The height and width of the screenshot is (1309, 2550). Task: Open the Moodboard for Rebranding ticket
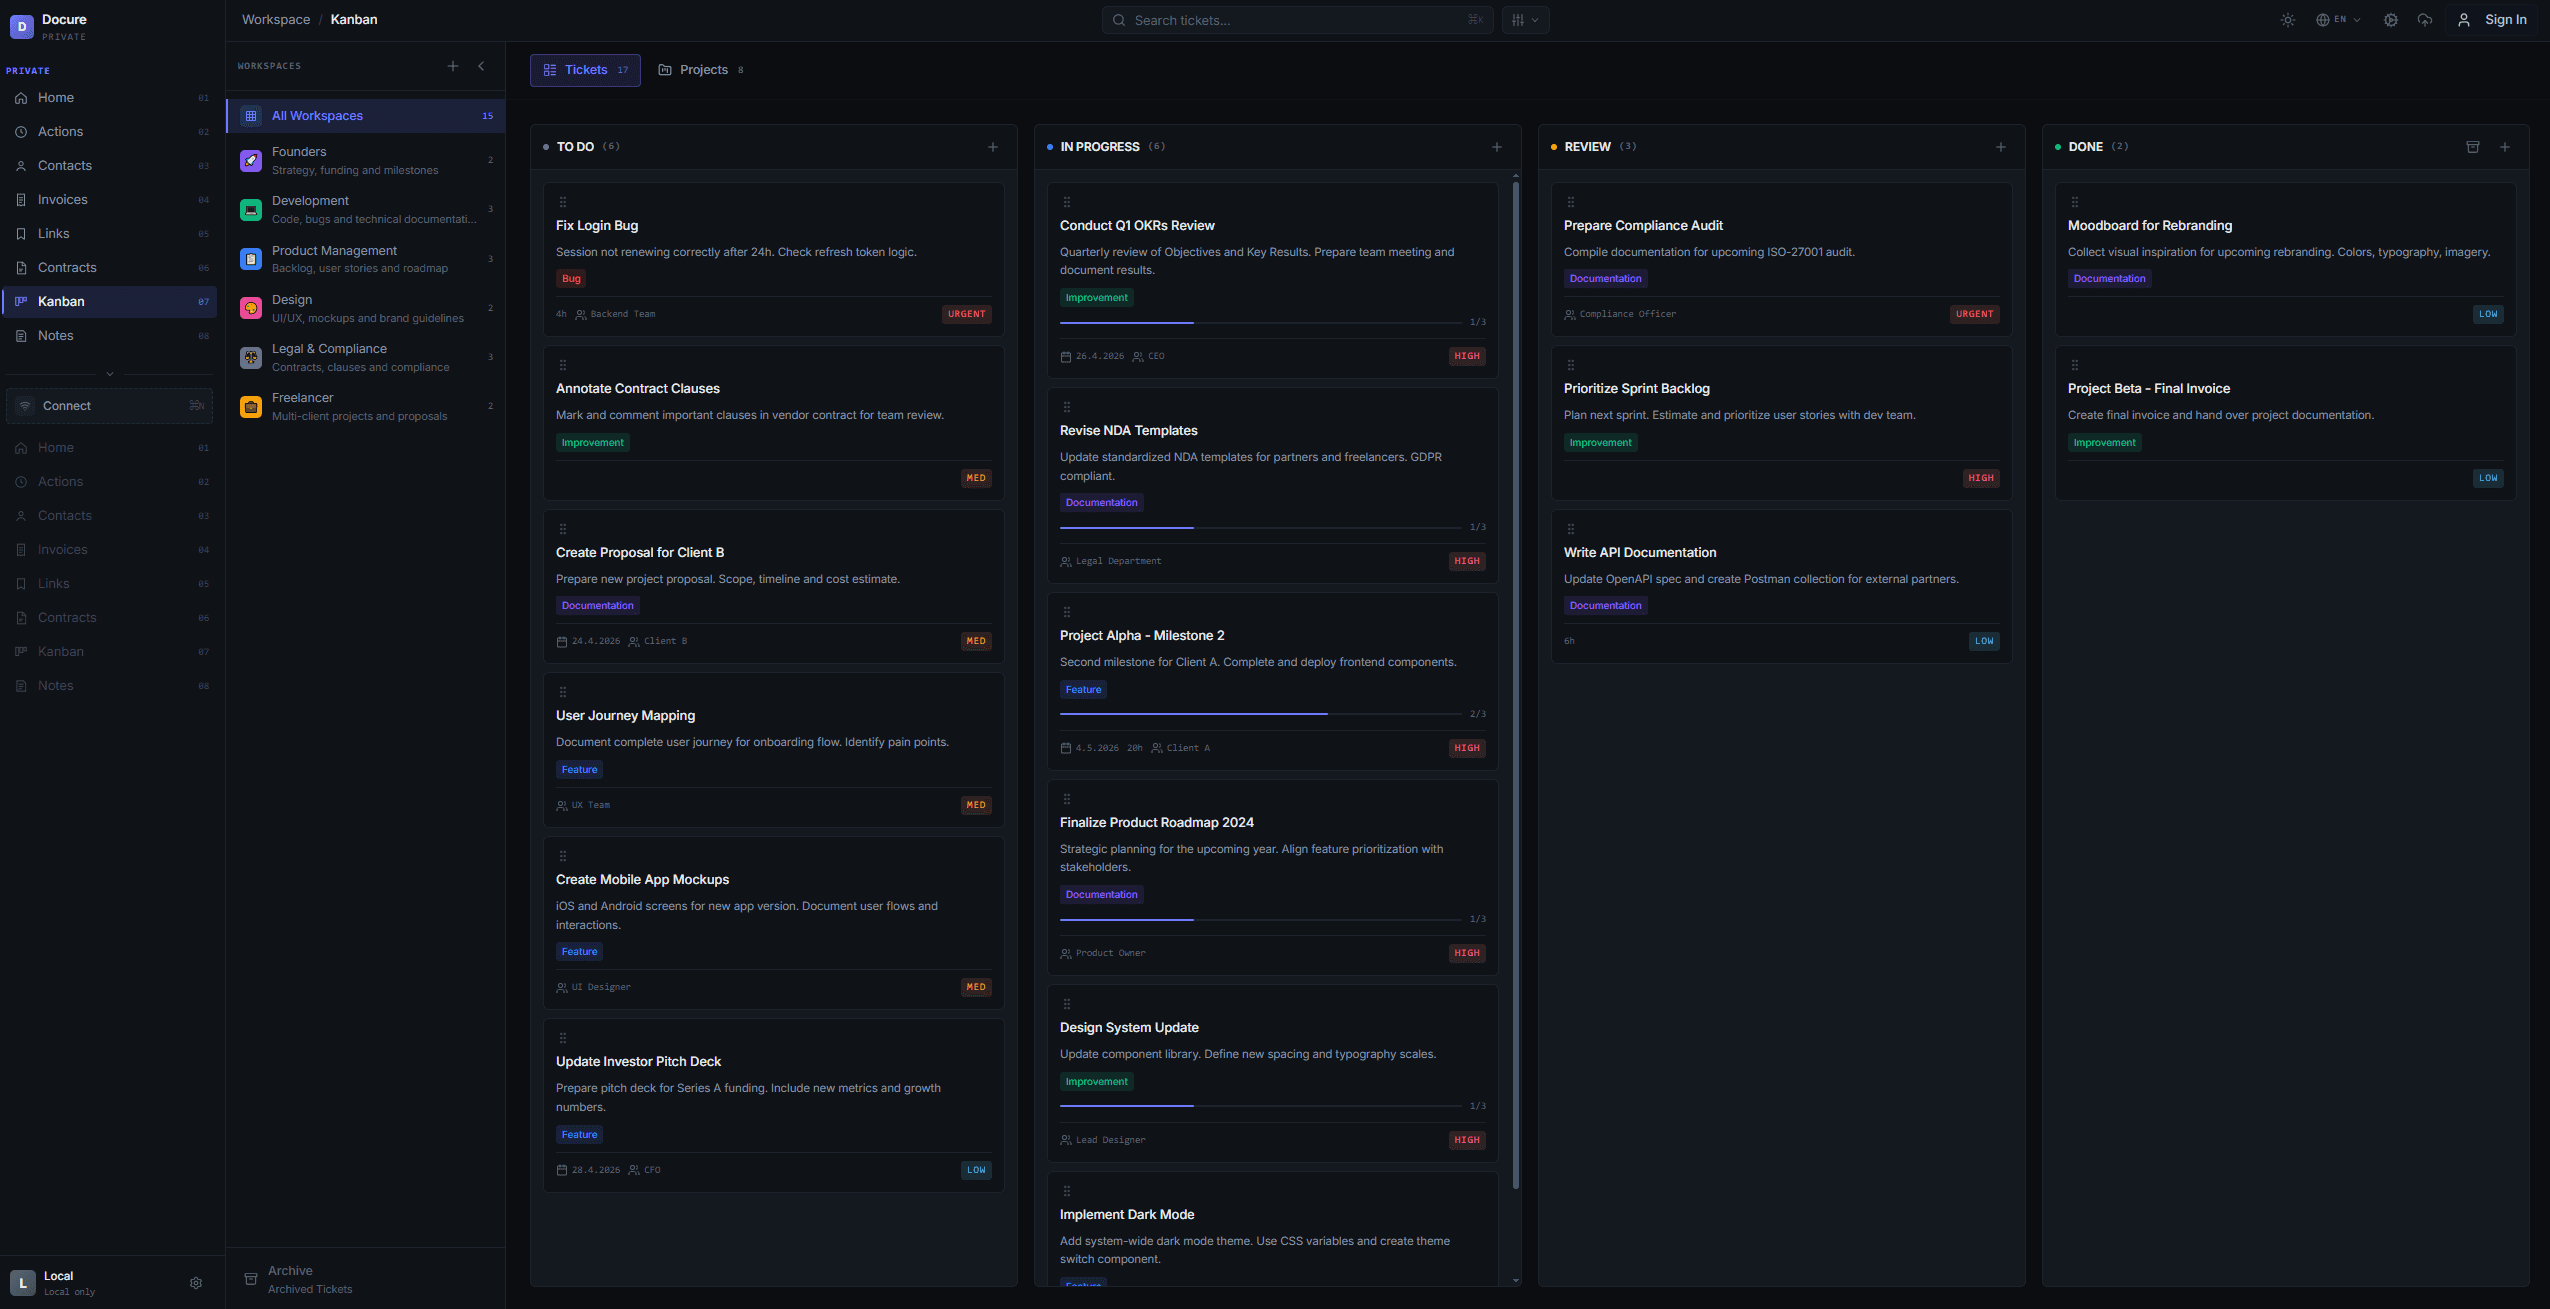pos(2285,259)
